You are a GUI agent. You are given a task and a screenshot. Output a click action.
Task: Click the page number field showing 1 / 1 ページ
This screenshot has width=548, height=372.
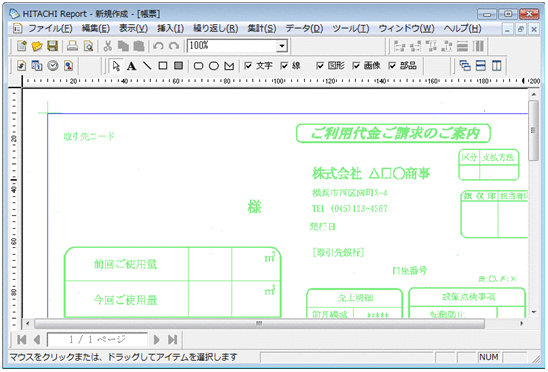tap(97, 339)
